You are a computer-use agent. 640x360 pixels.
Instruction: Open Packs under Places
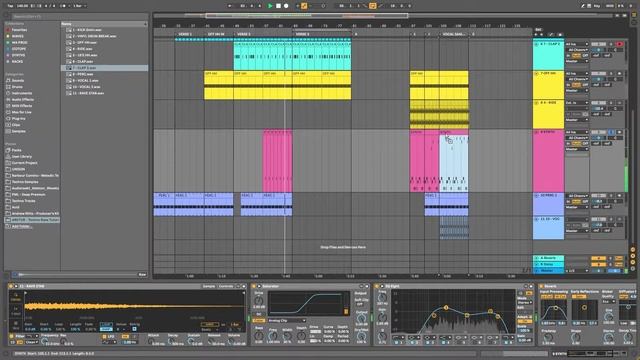pos(16,150)
